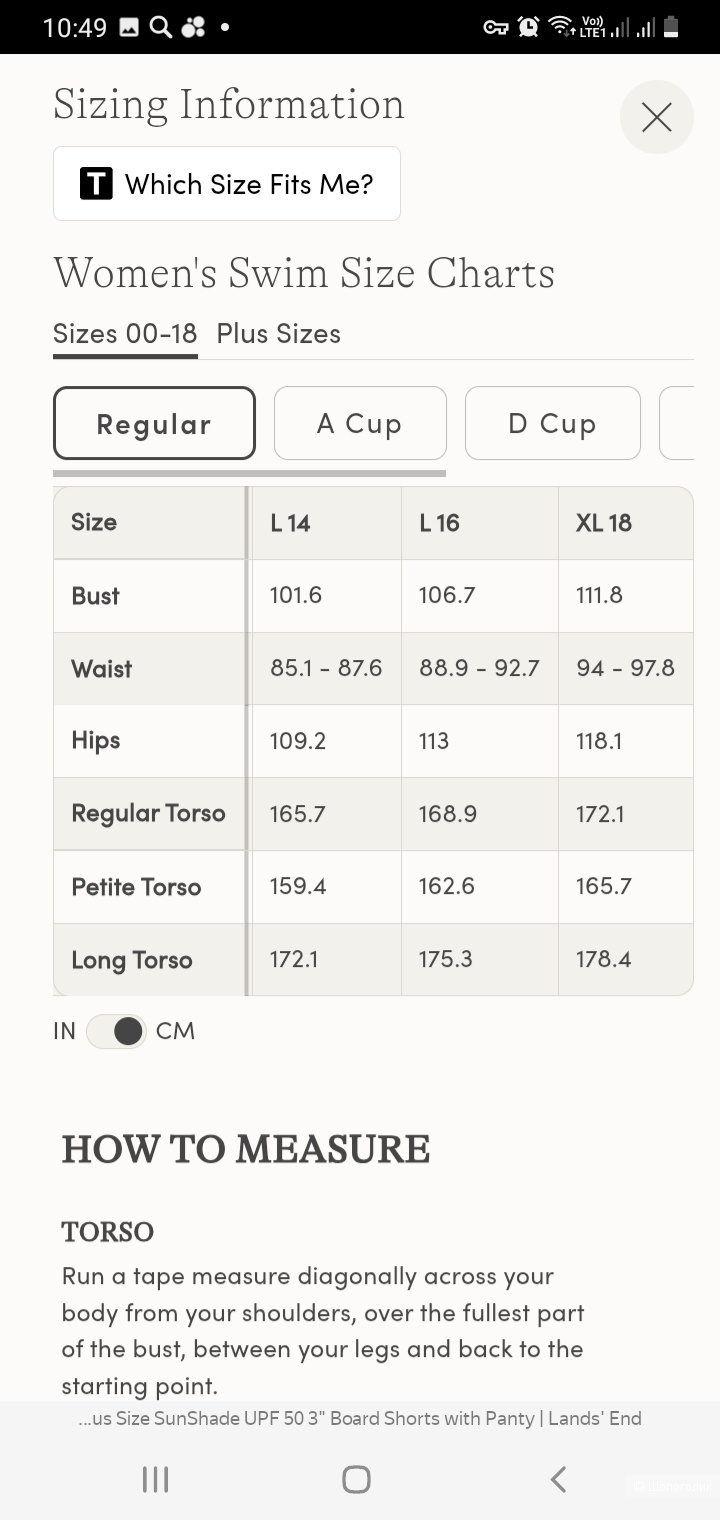Toggle the IN/CM unit switch
Screen dimensions: 720x1520
tap(116, 1031)
